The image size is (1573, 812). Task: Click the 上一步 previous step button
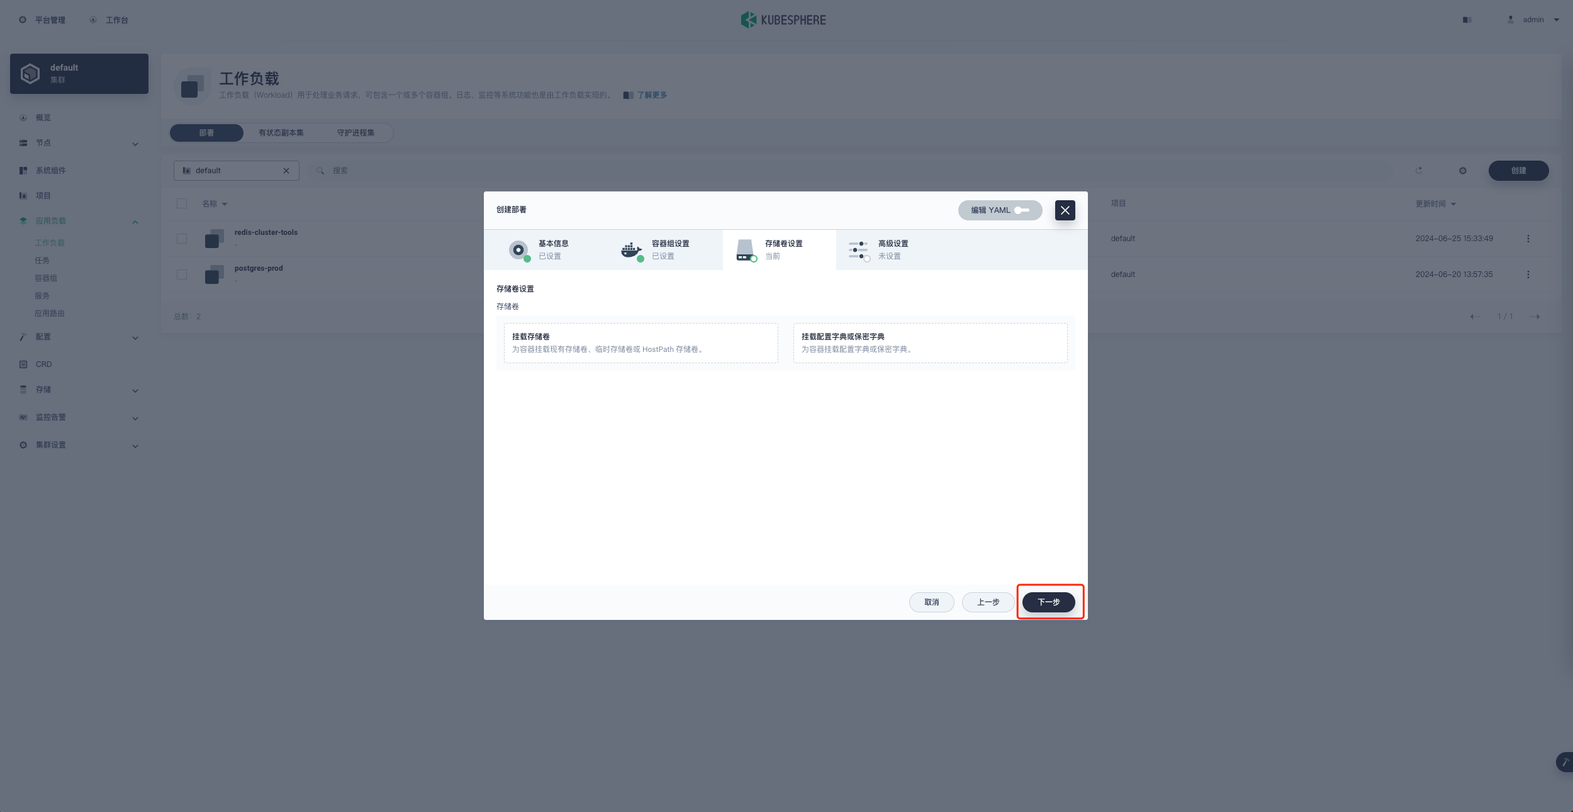click(988, 603)
